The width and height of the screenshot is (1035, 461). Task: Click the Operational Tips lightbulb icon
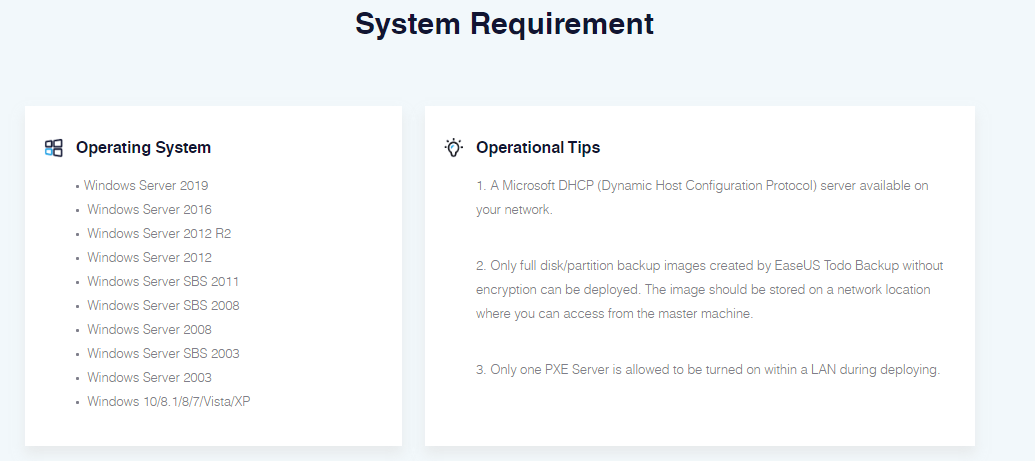[453, 147]
